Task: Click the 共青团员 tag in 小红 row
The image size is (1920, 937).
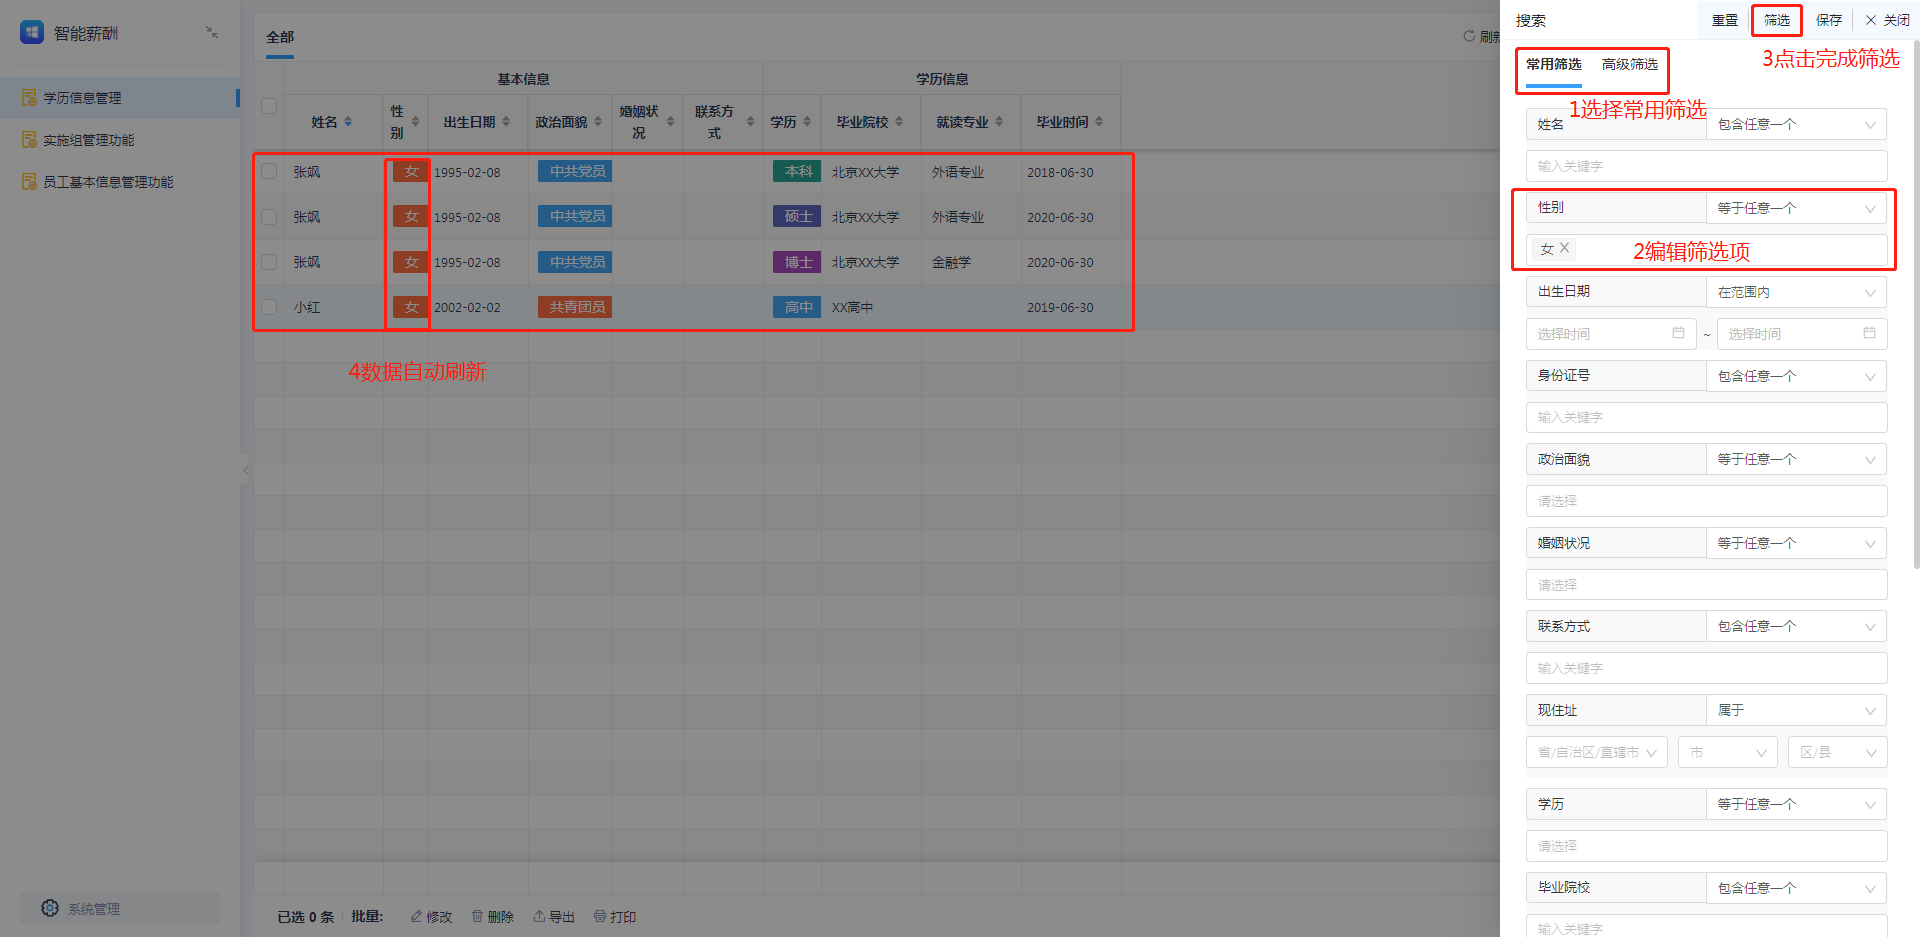Action: point(575,307)
